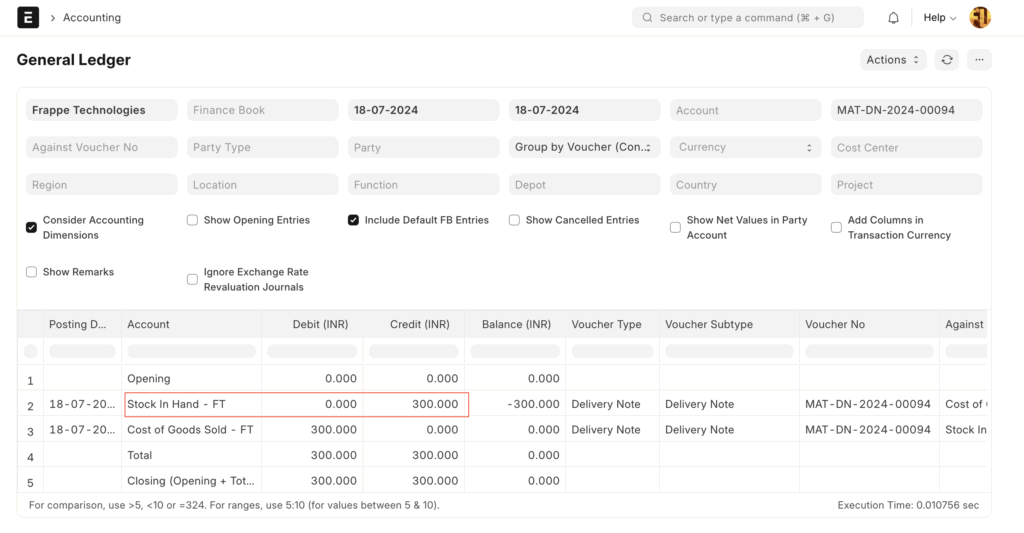Click the Party Type filter field
The height and width of the screenshot is (533, 1024).
point(262,147)
